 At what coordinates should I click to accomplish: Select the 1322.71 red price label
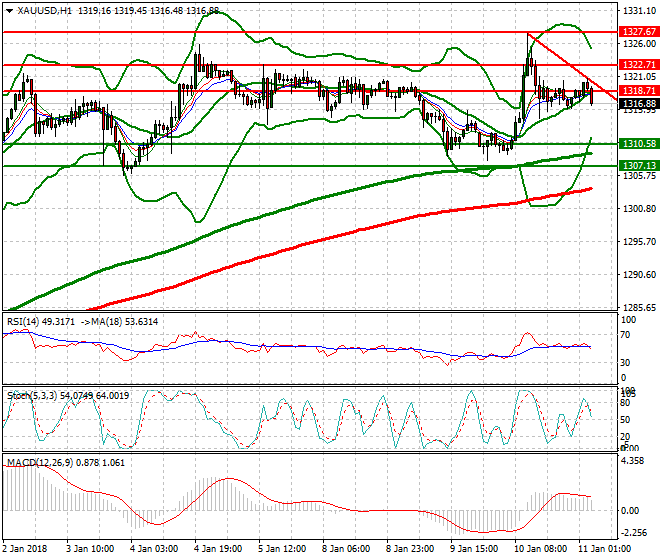coord(637,65)
